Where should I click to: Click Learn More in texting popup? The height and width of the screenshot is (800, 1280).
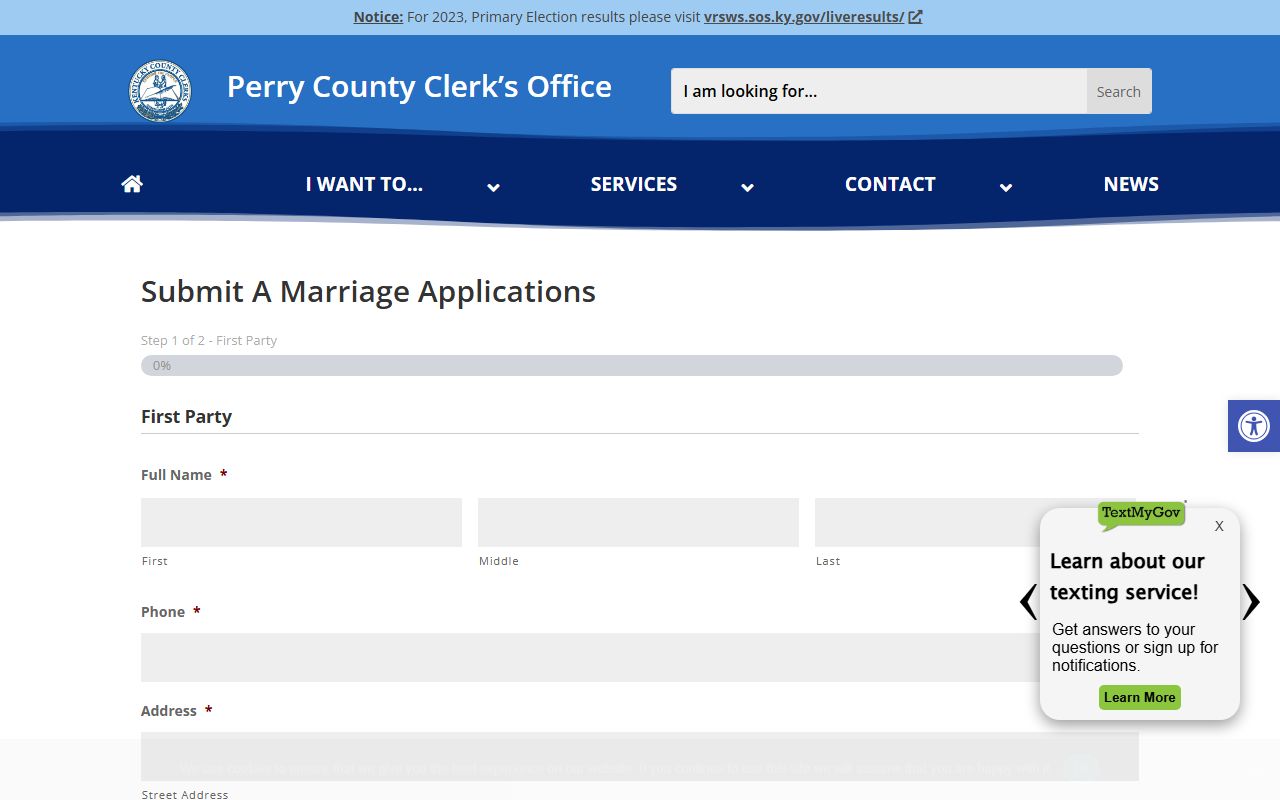click(x=1140, y=698)
